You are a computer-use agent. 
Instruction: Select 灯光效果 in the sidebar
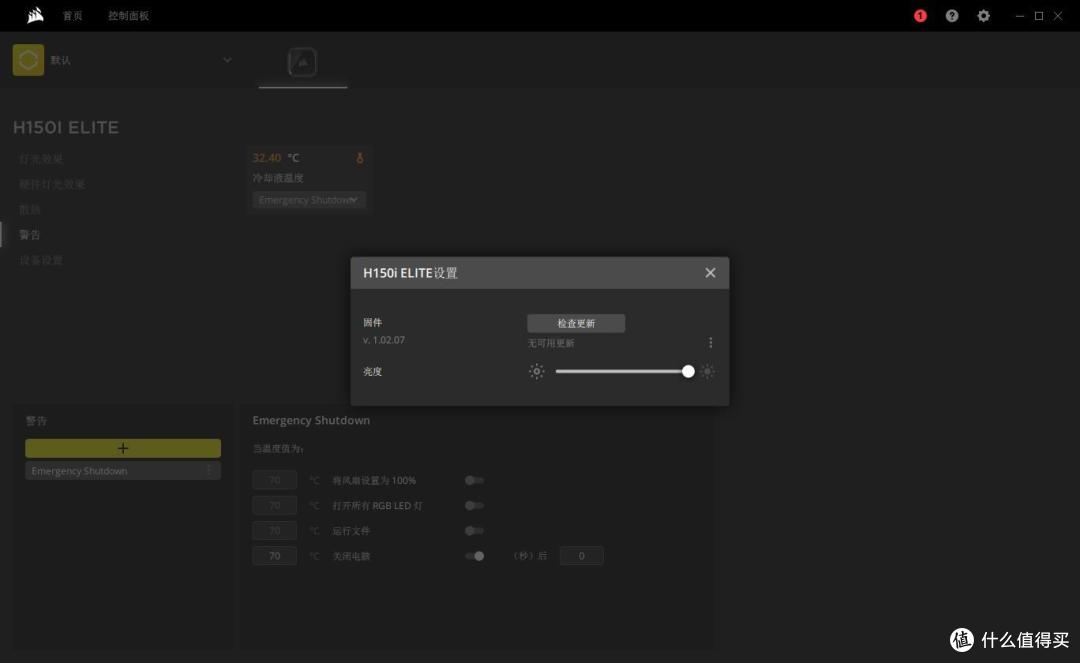click(x=41, y=159)
